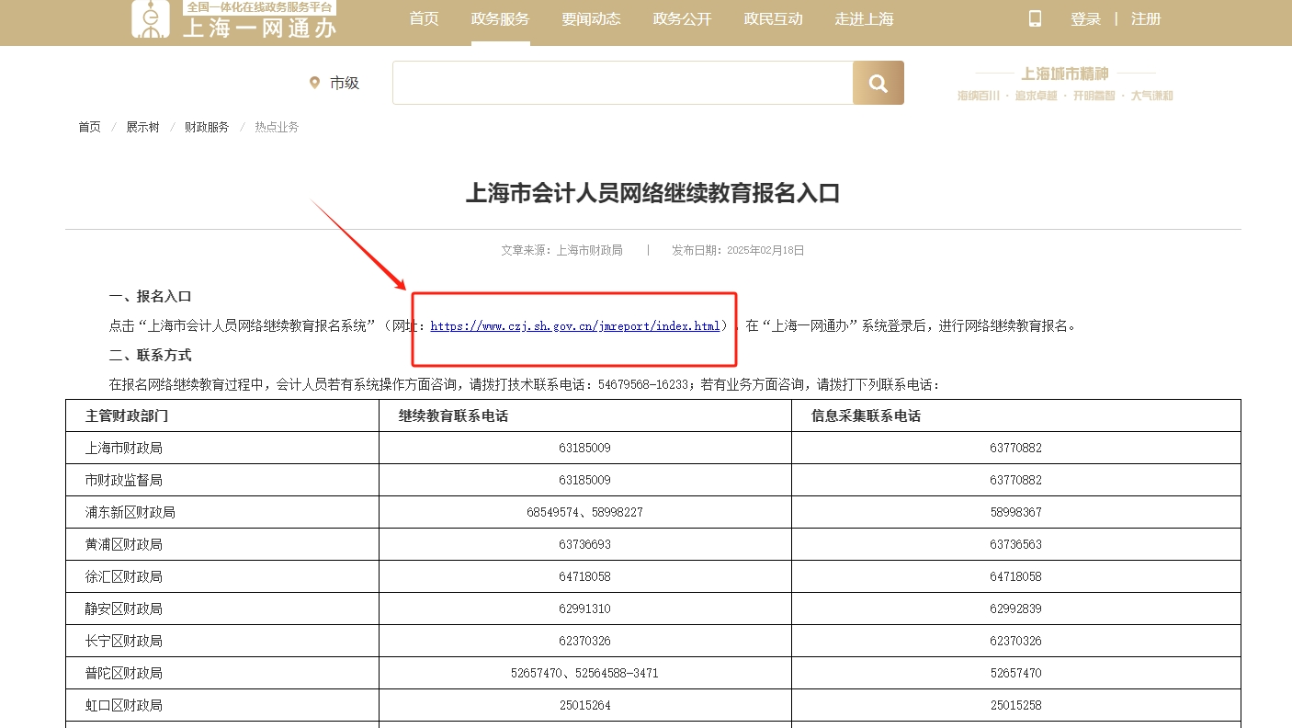Open the 继续教育报名系统 URL link
Viewport: 1292px width, 728px height.
(x=578, y=323)
